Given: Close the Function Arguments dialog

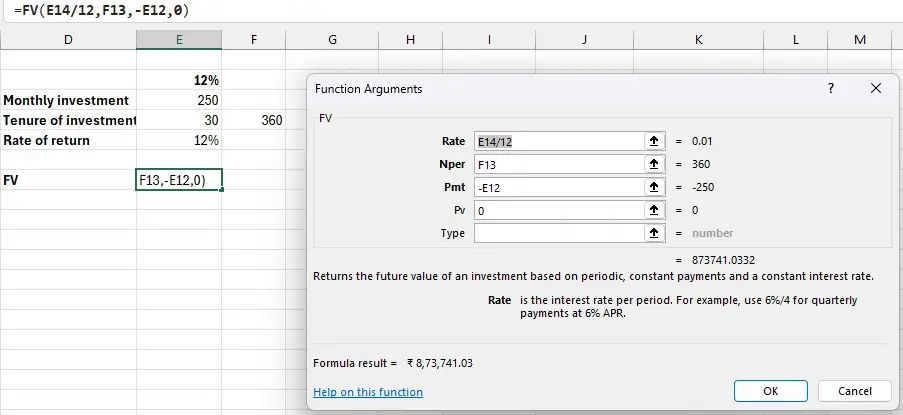Looking at the screenshot, I should pos(876,89).
